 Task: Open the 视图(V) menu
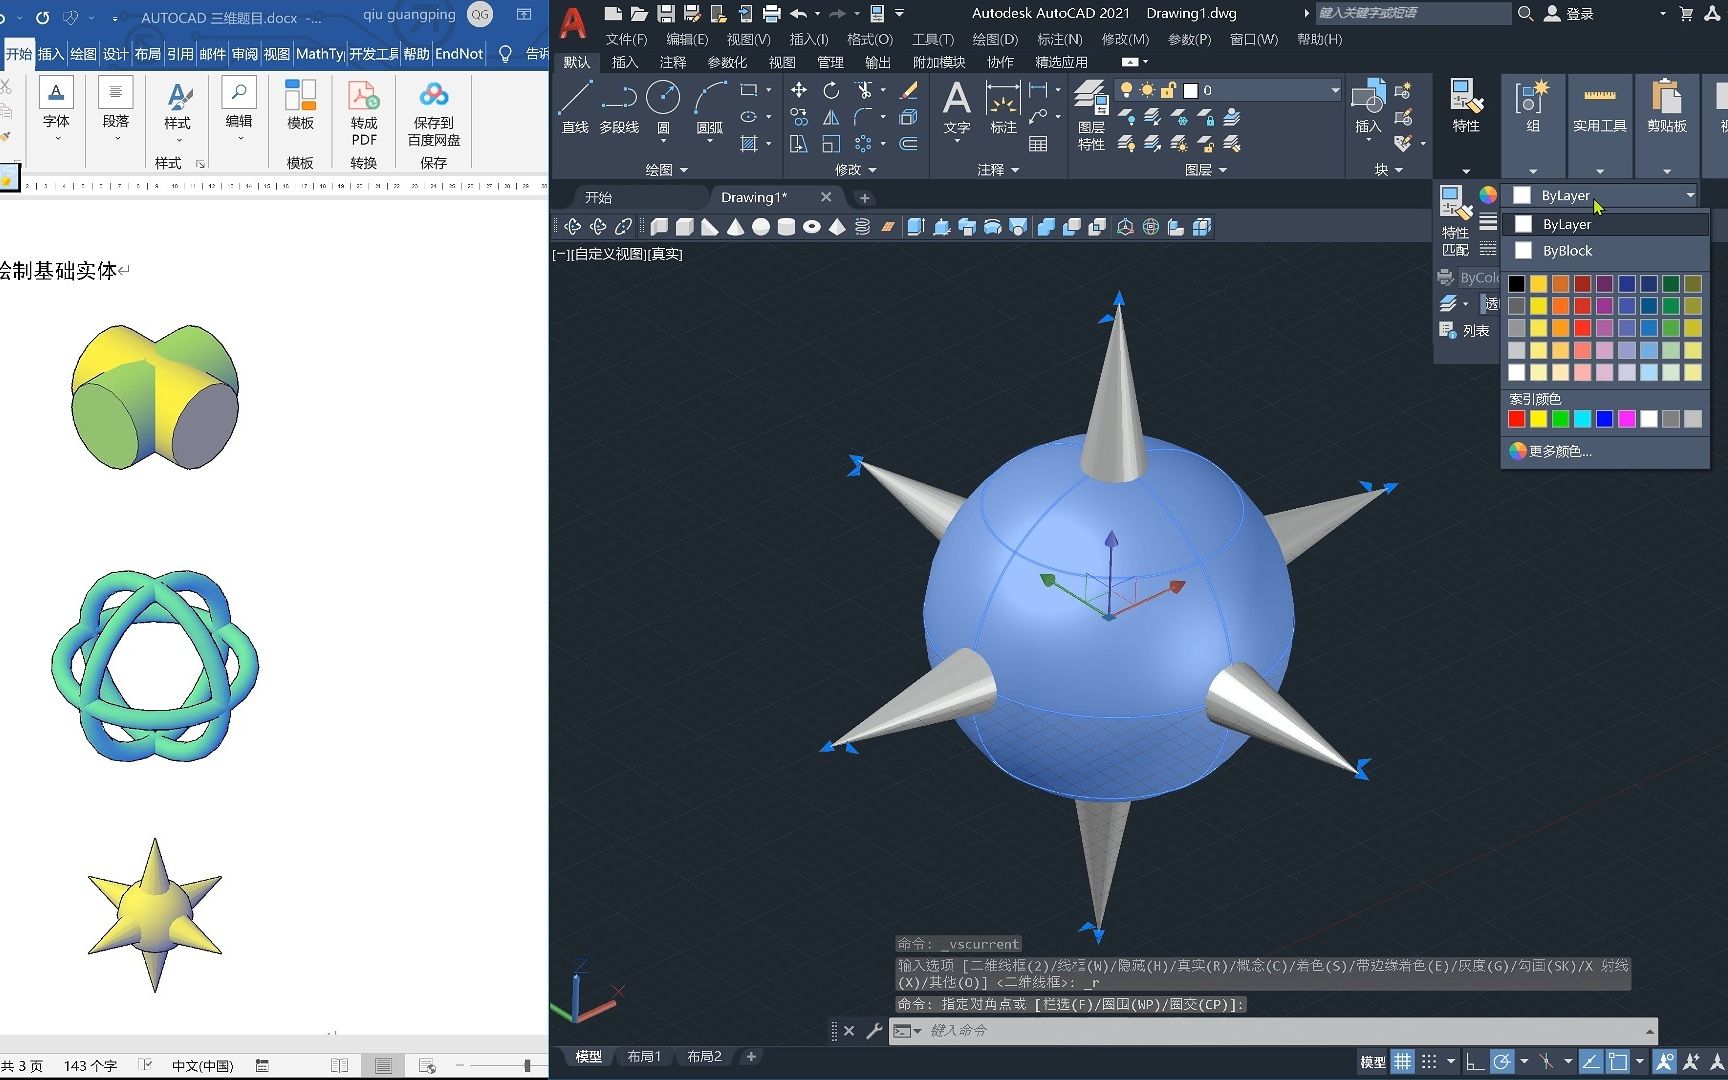(x=746, y=39)
